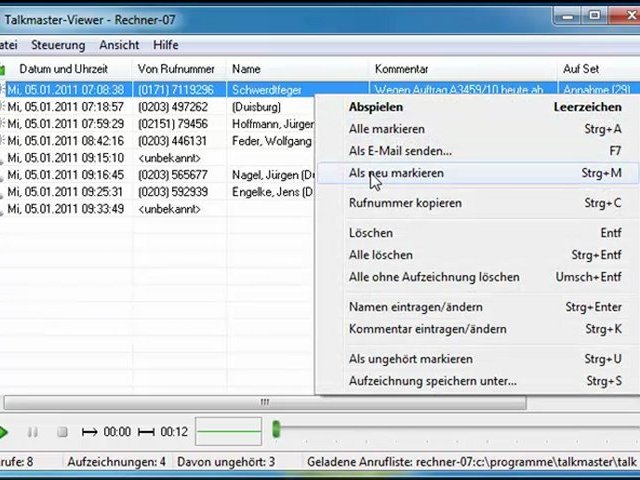Open the Ansicht menu

(119, 45)
